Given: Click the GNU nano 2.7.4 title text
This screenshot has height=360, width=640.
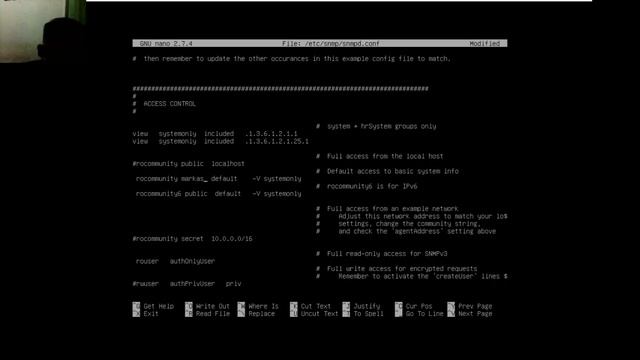Looking at the screenshot, I should click(166, 43).
